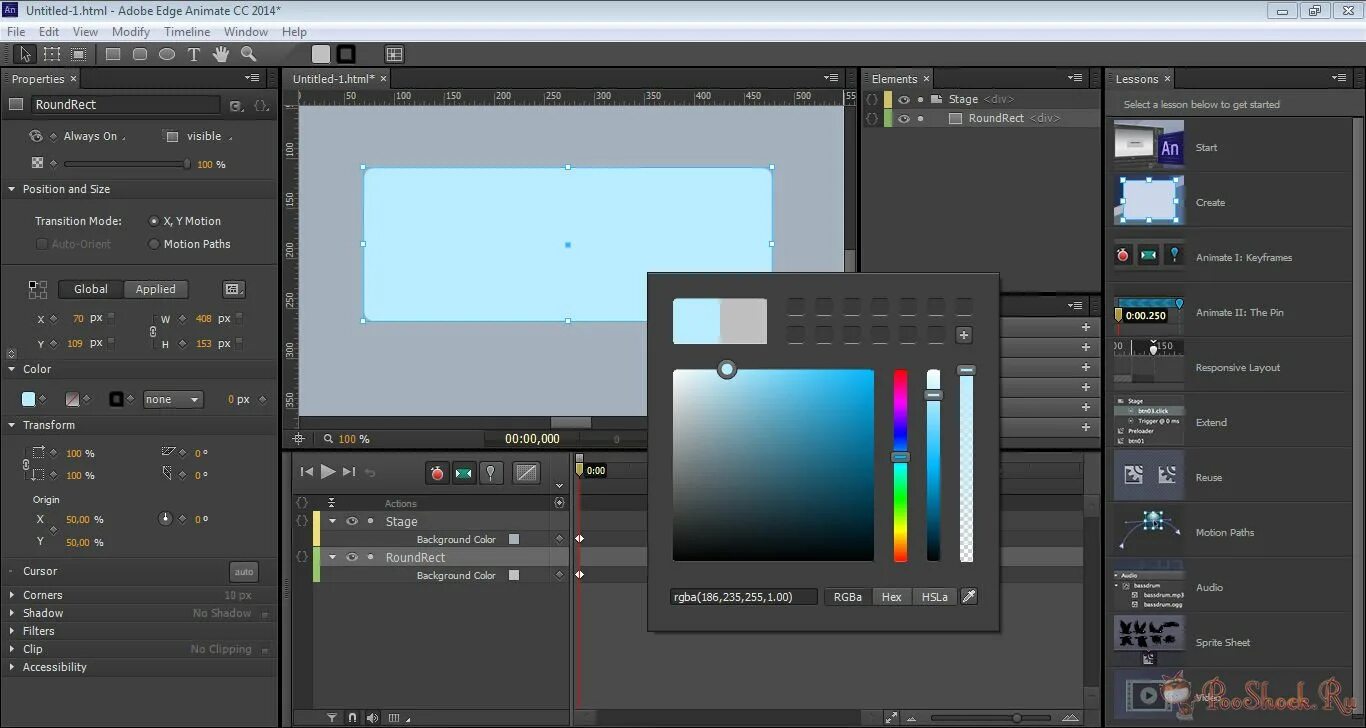Toggle Stage visibility eye in Elements panel
Screen dimensions: 1366x728
(x=903, y=99)
